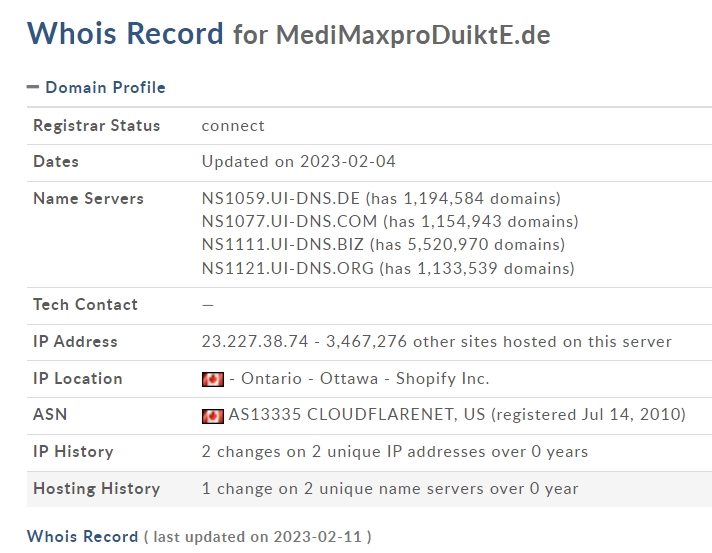Click the Domain Profile heading
The height and width of the screenshot is (553, 712).
pyautogui.click(x=105, y=87)
